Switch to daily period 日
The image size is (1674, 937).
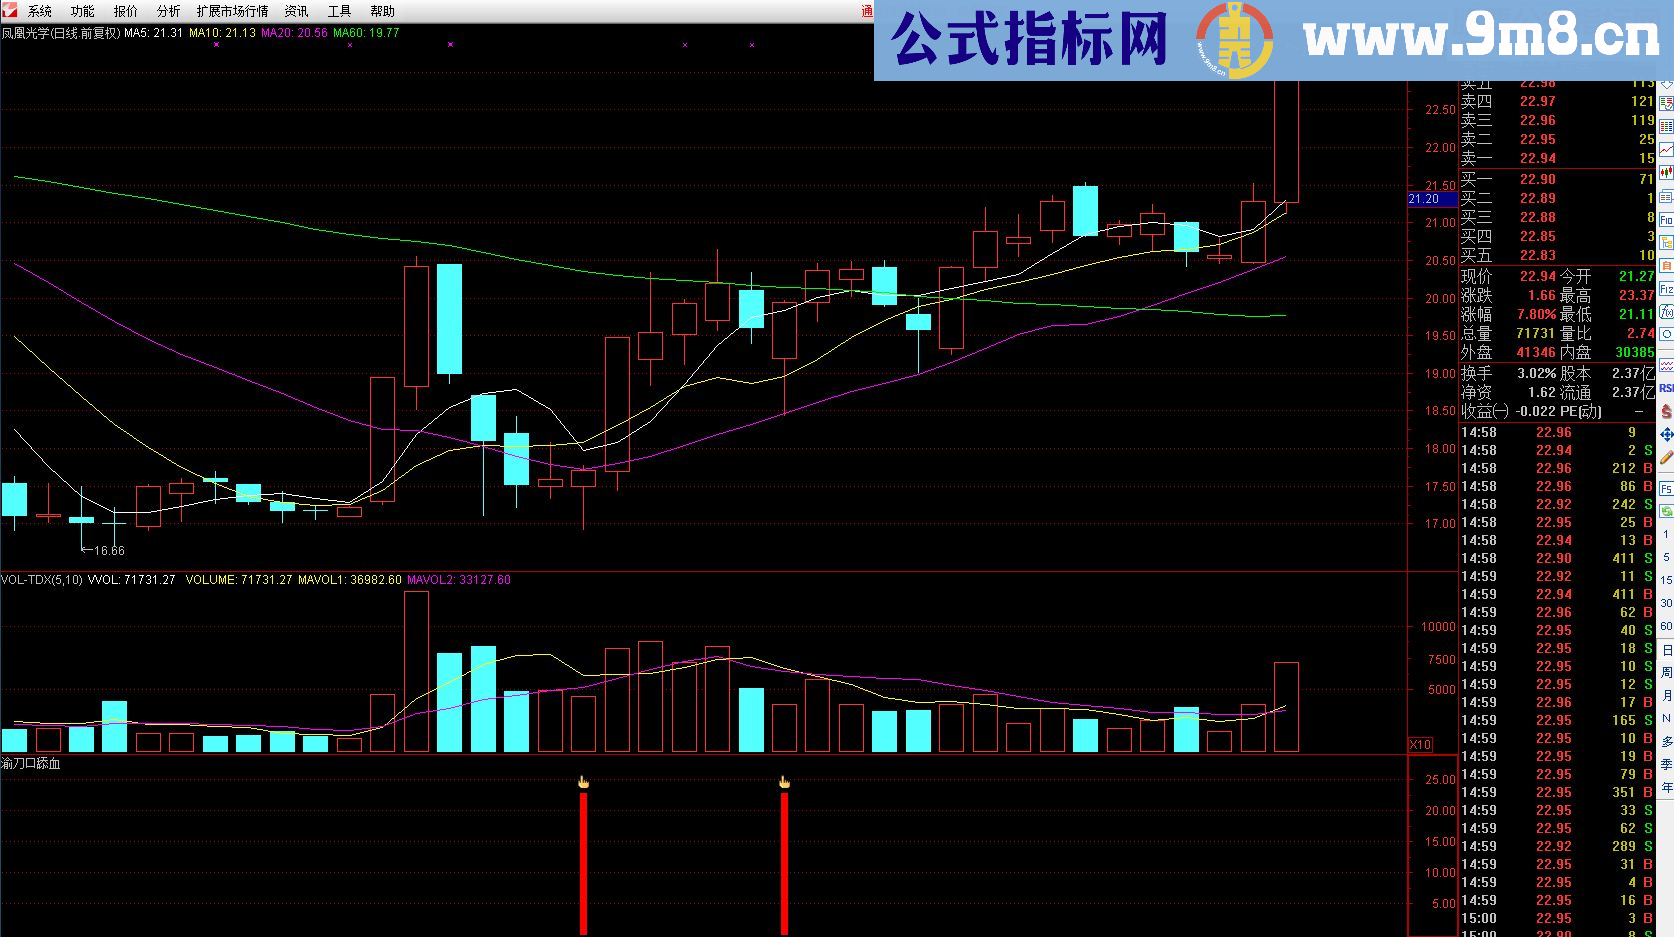(x=1666, y=650)
